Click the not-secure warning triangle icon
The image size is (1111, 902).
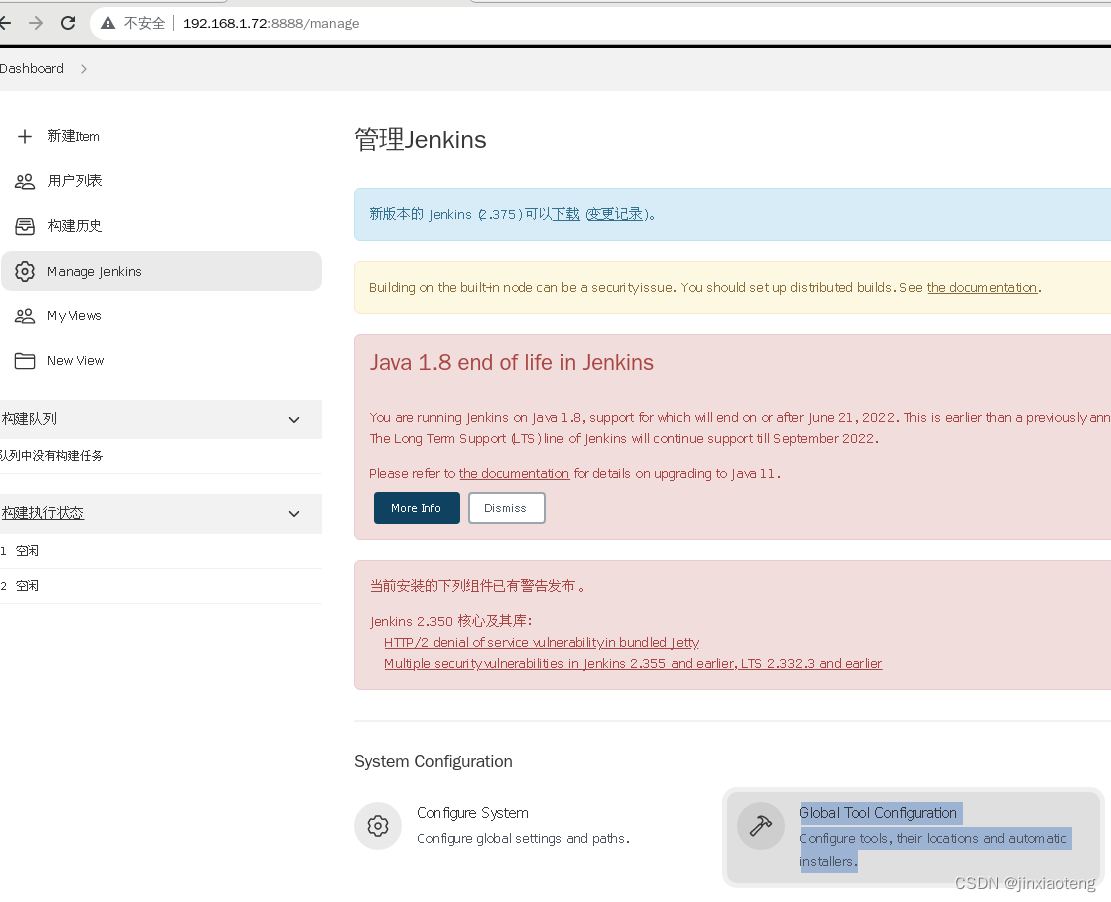(108, 23)
